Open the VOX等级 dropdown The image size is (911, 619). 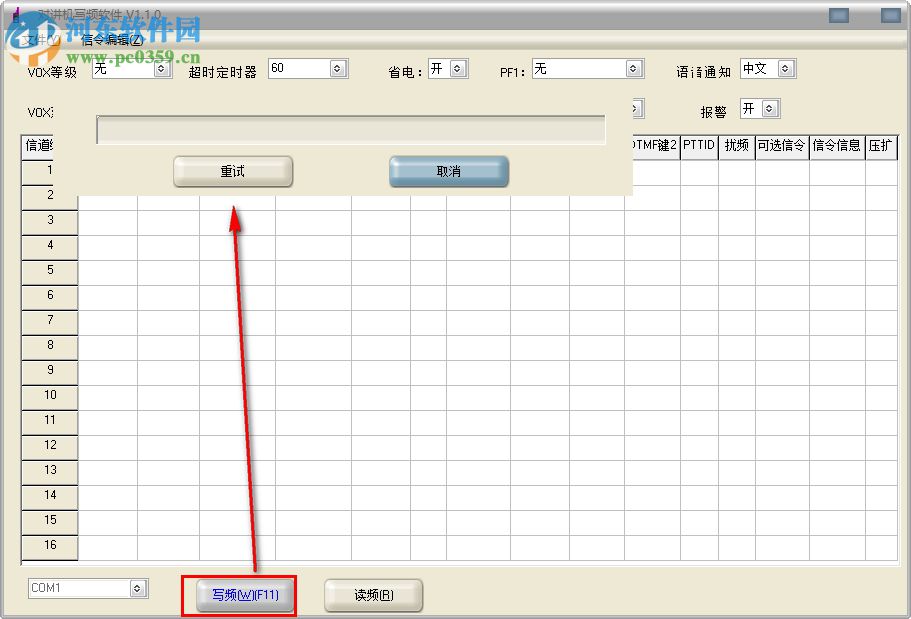(x=162, y=69)
